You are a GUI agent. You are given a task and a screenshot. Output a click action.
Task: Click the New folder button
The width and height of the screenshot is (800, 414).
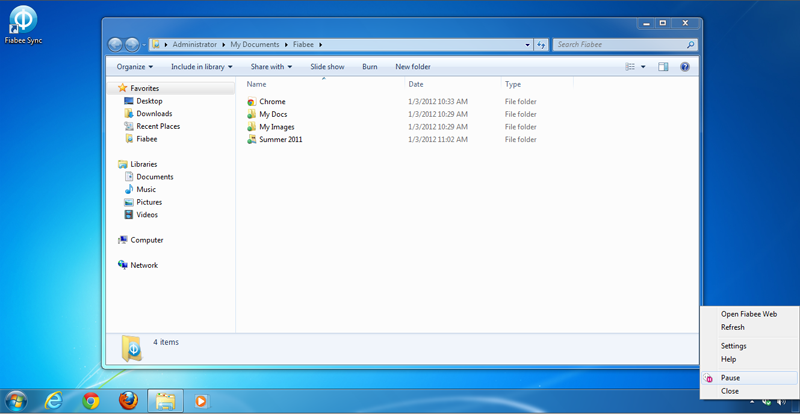click(413, 67)
